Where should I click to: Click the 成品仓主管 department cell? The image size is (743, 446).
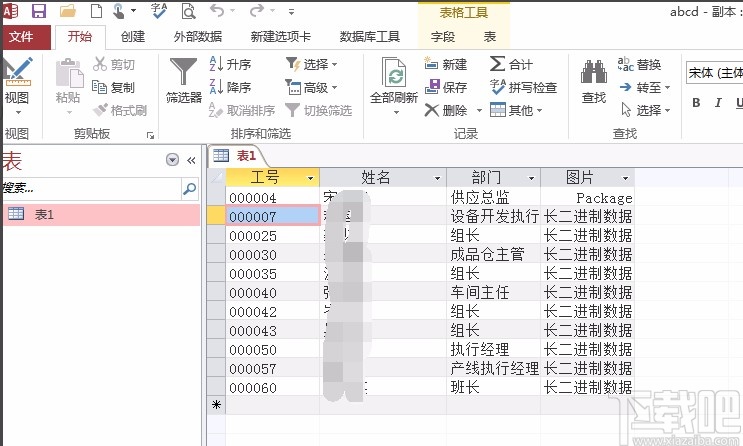click(493, 254)
